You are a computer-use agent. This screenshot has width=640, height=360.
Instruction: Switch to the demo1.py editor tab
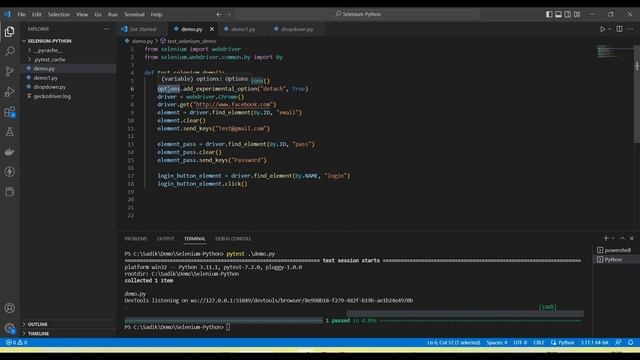coord(243,29)
